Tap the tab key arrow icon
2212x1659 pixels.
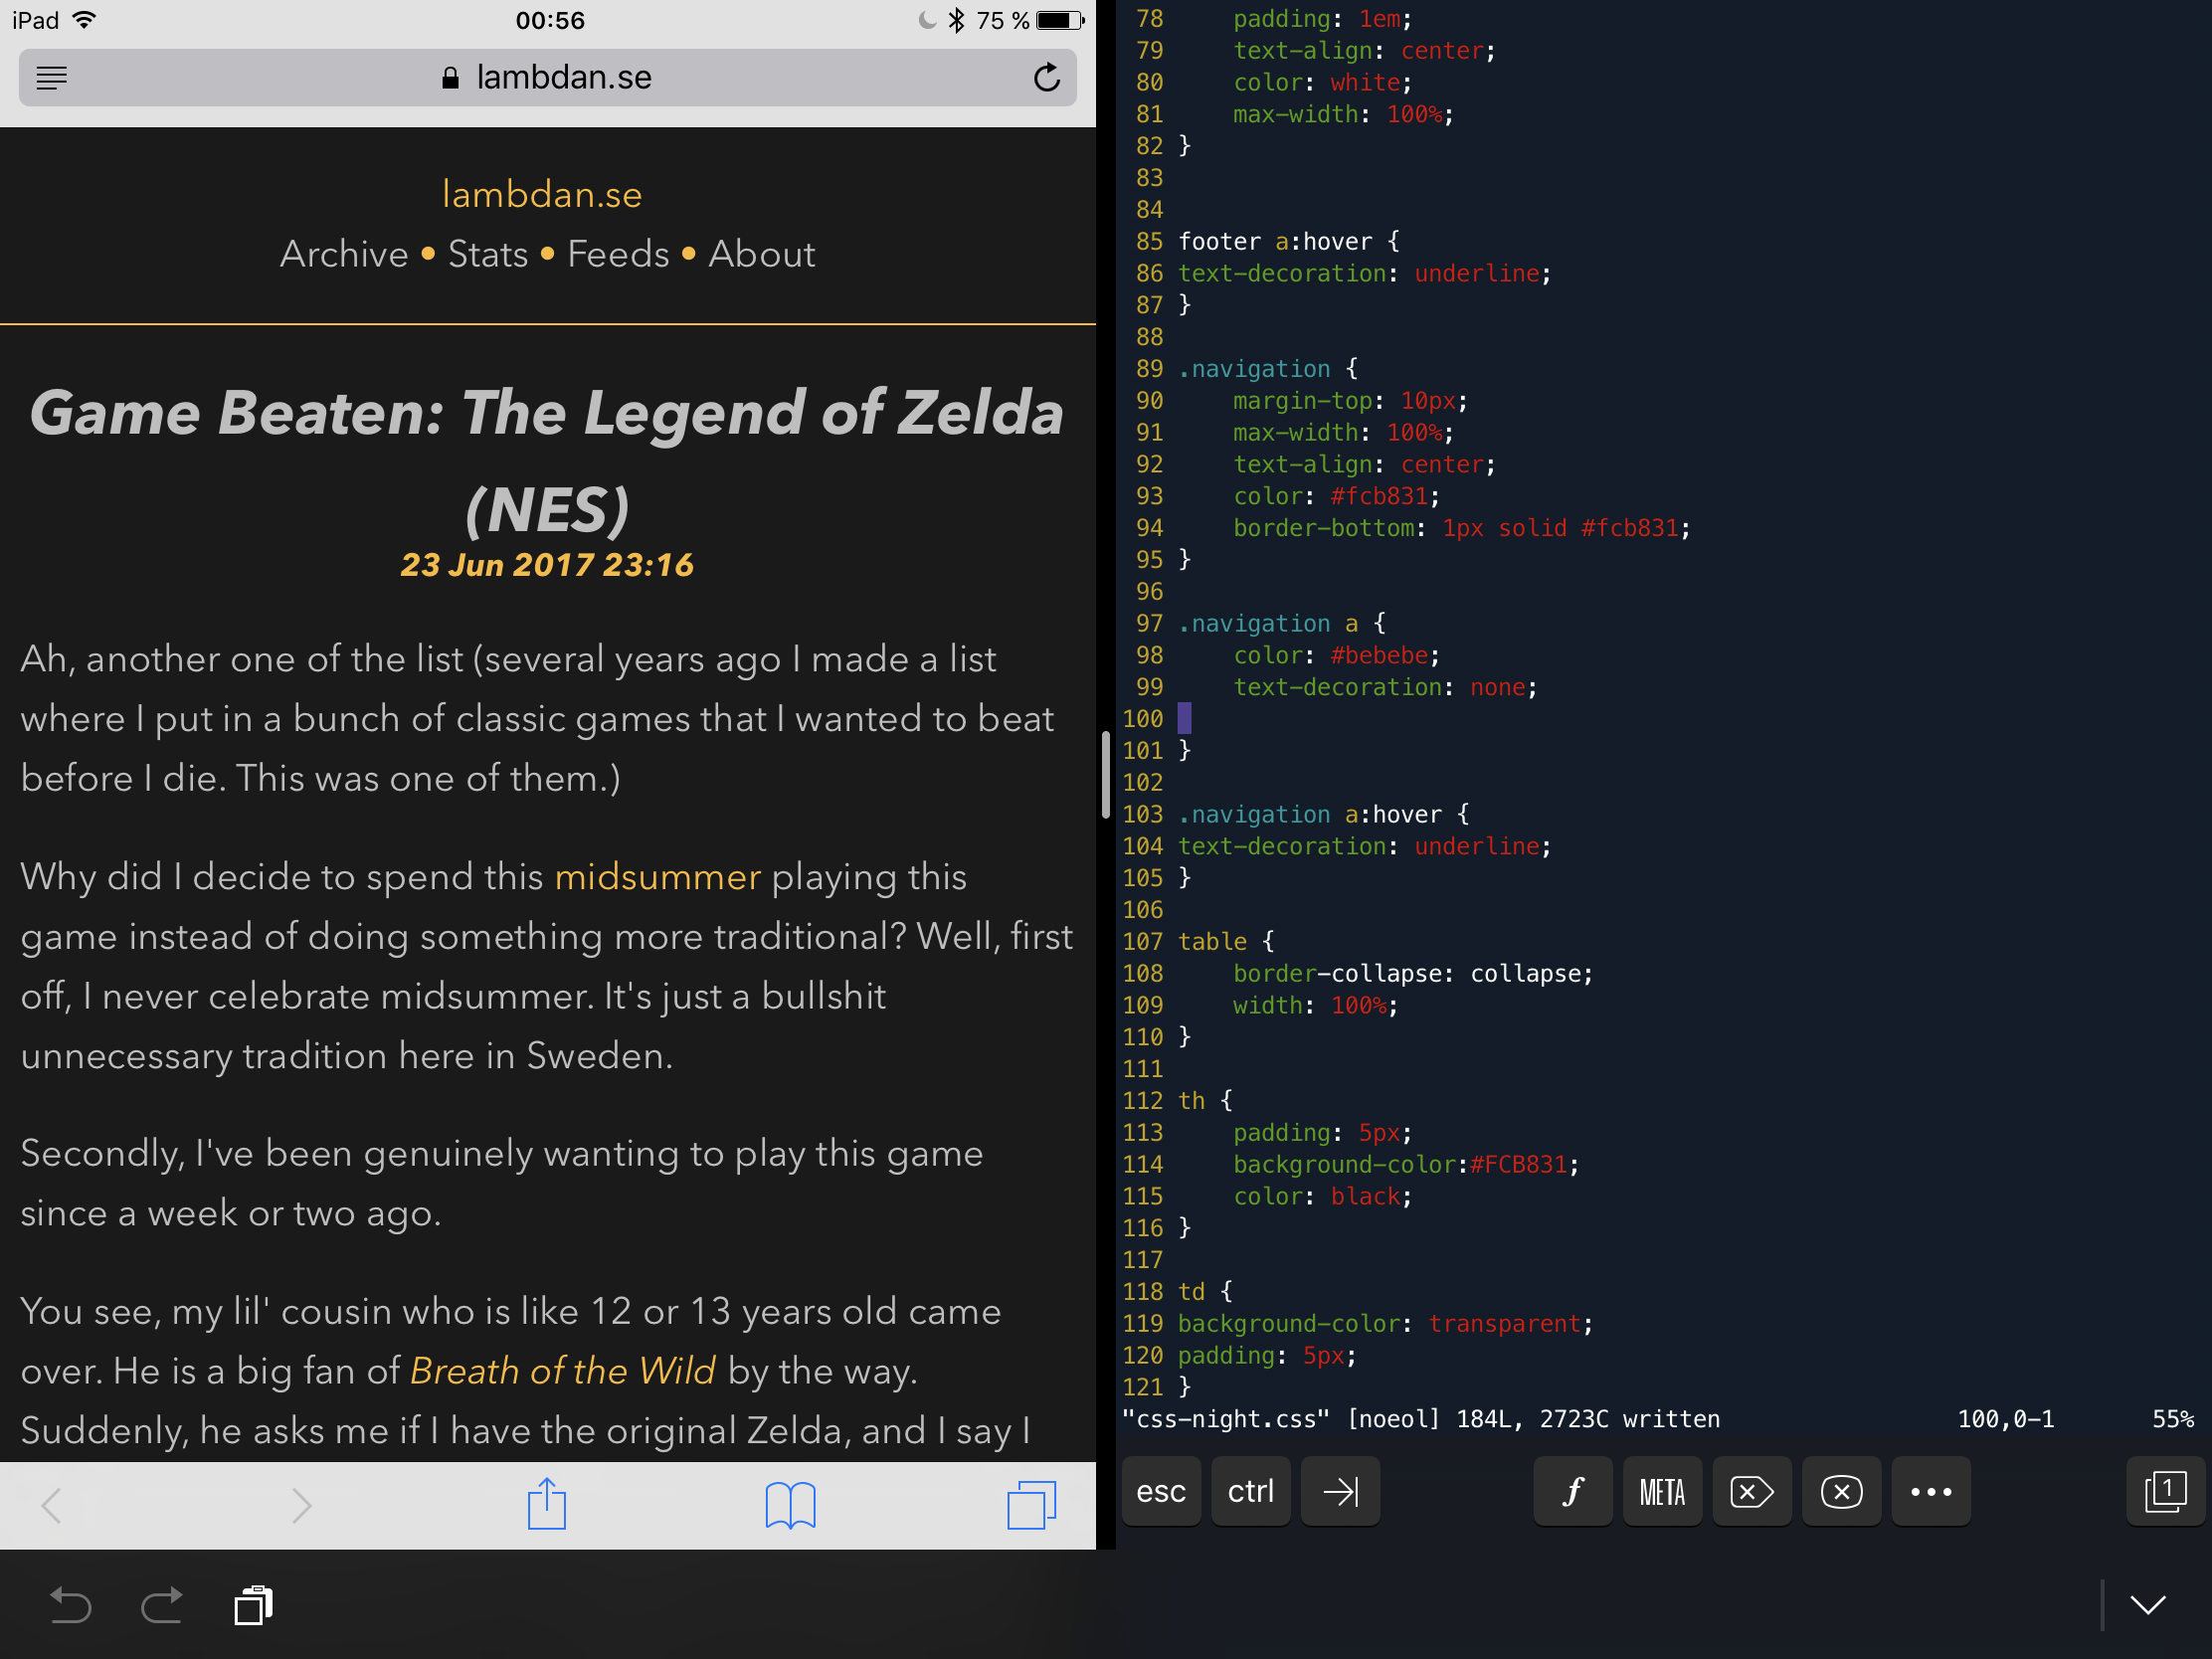pos(1340,1491)
